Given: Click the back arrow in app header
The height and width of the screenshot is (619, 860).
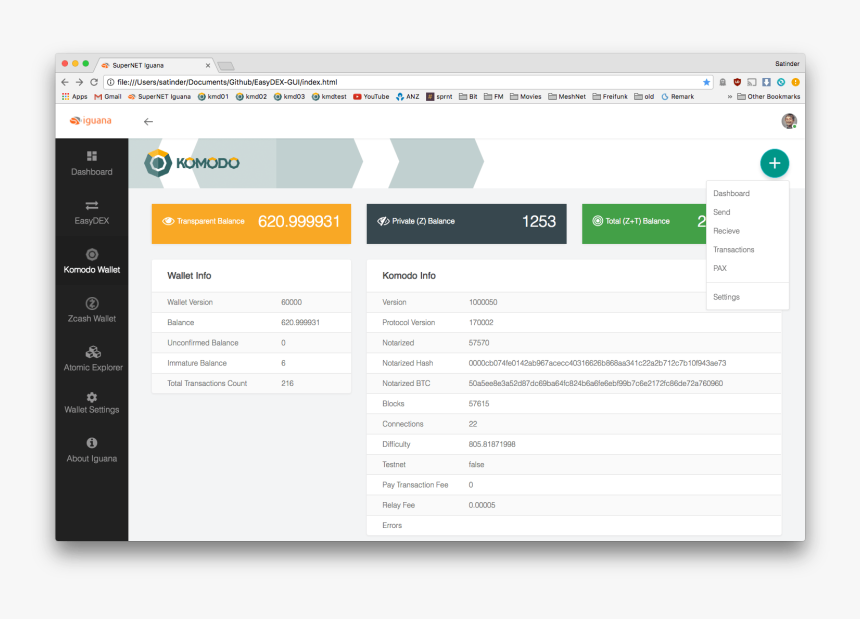Looking at the screenshot, I should [x=148, y=121].
